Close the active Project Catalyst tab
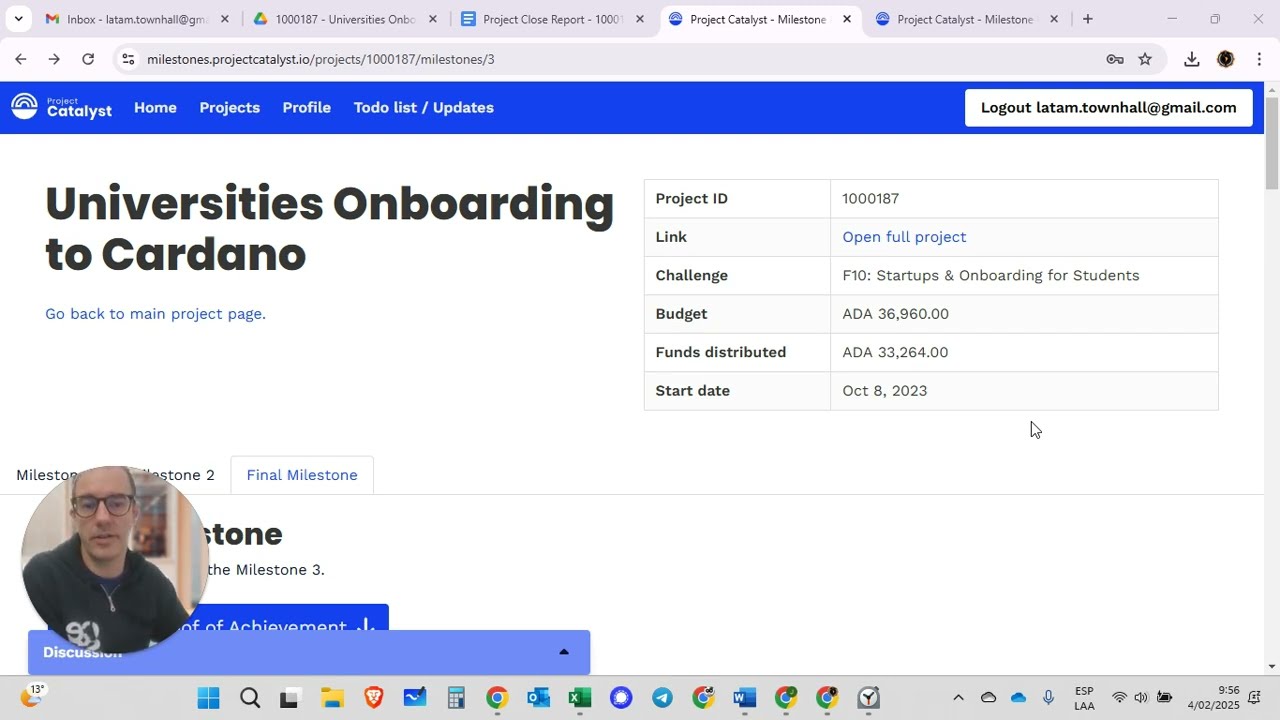The height and width of the screenshot is (720, 1280). pyautogui.click(x=846, y=19)
